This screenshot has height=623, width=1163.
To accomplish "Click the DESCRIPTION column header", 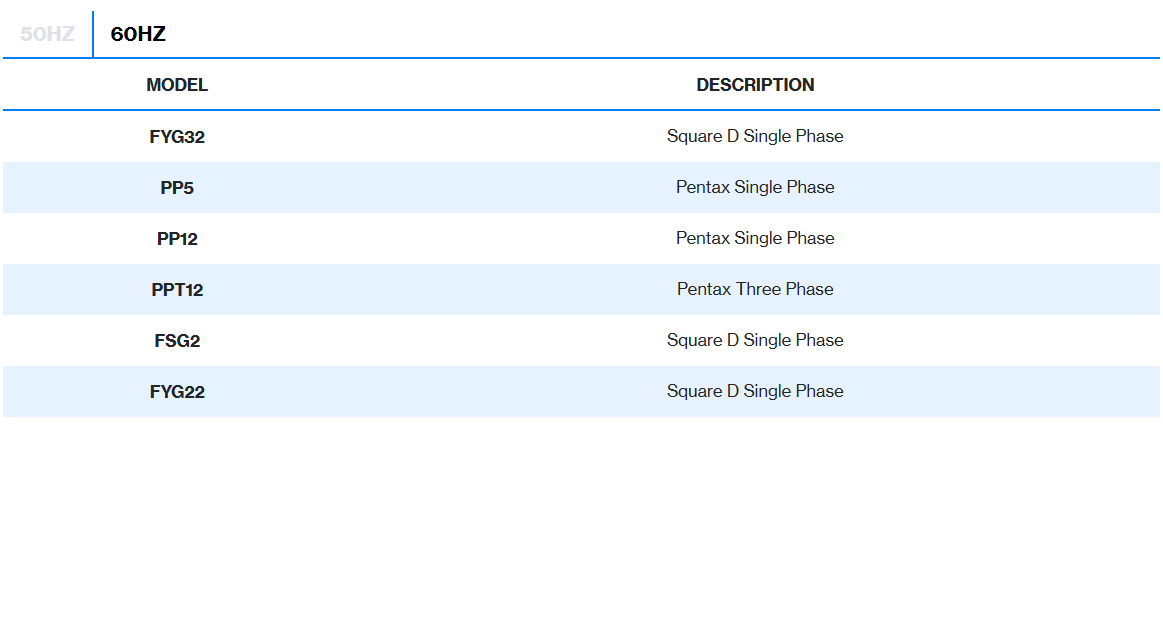I will tap(755, 85).
